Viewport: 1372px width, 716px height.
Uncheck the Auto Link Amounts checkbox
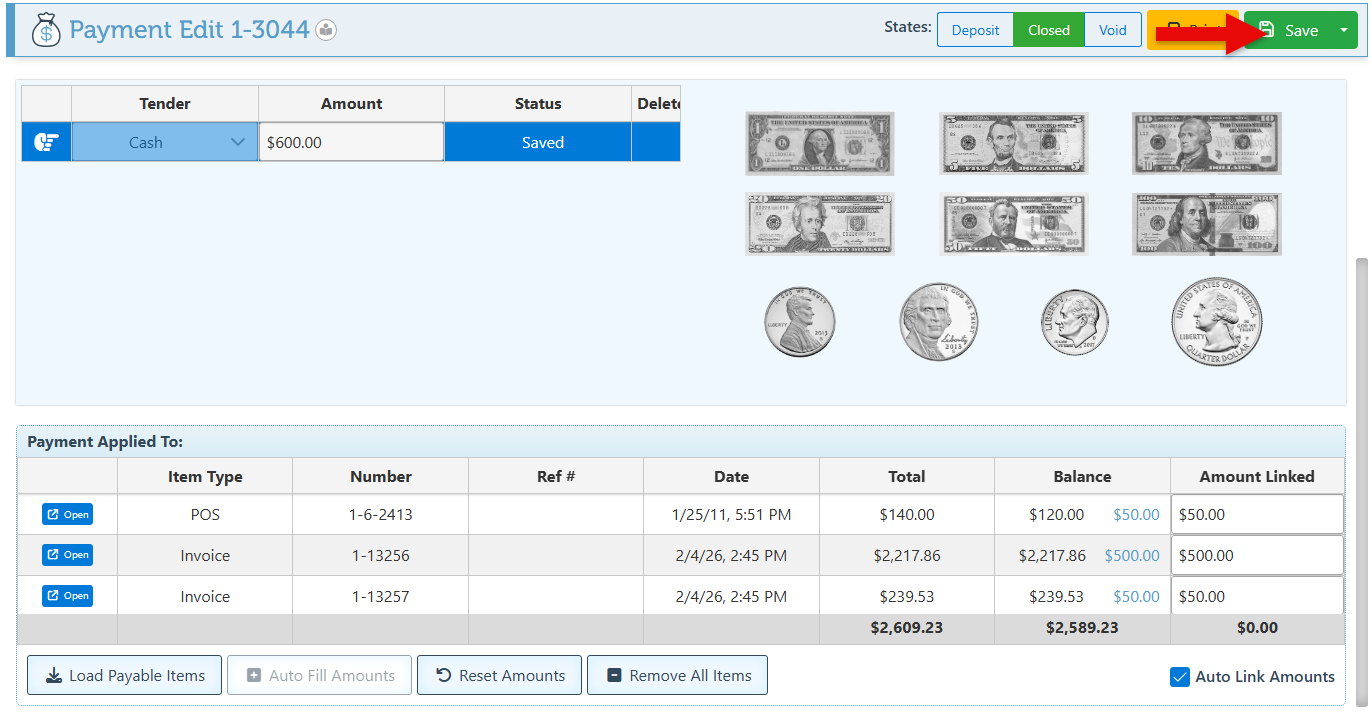coord(1180,677)
